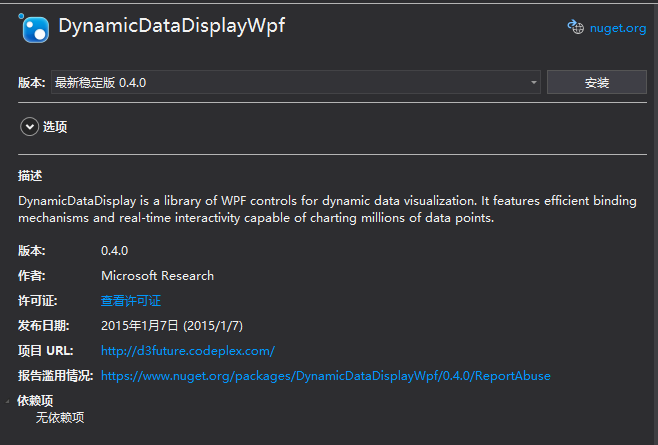The width and height of the screenshot is (658, 445).
Task: Click the DynamicDataDisplayWpf package title
Action: (x=172, y=26)
